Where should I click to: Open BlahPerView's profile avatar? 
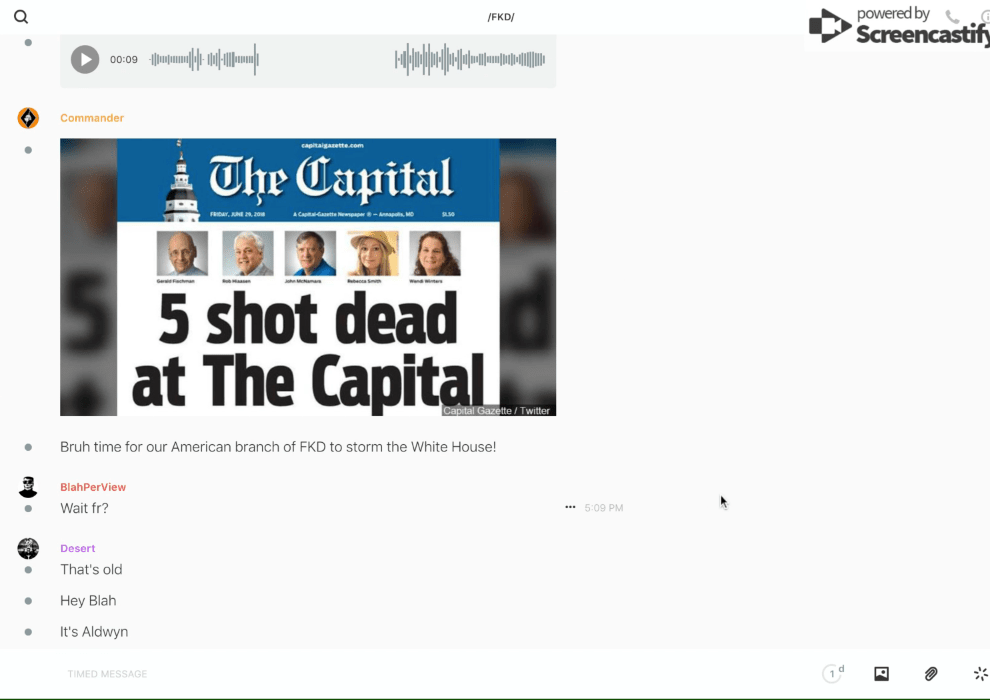[x=28, y=487]
